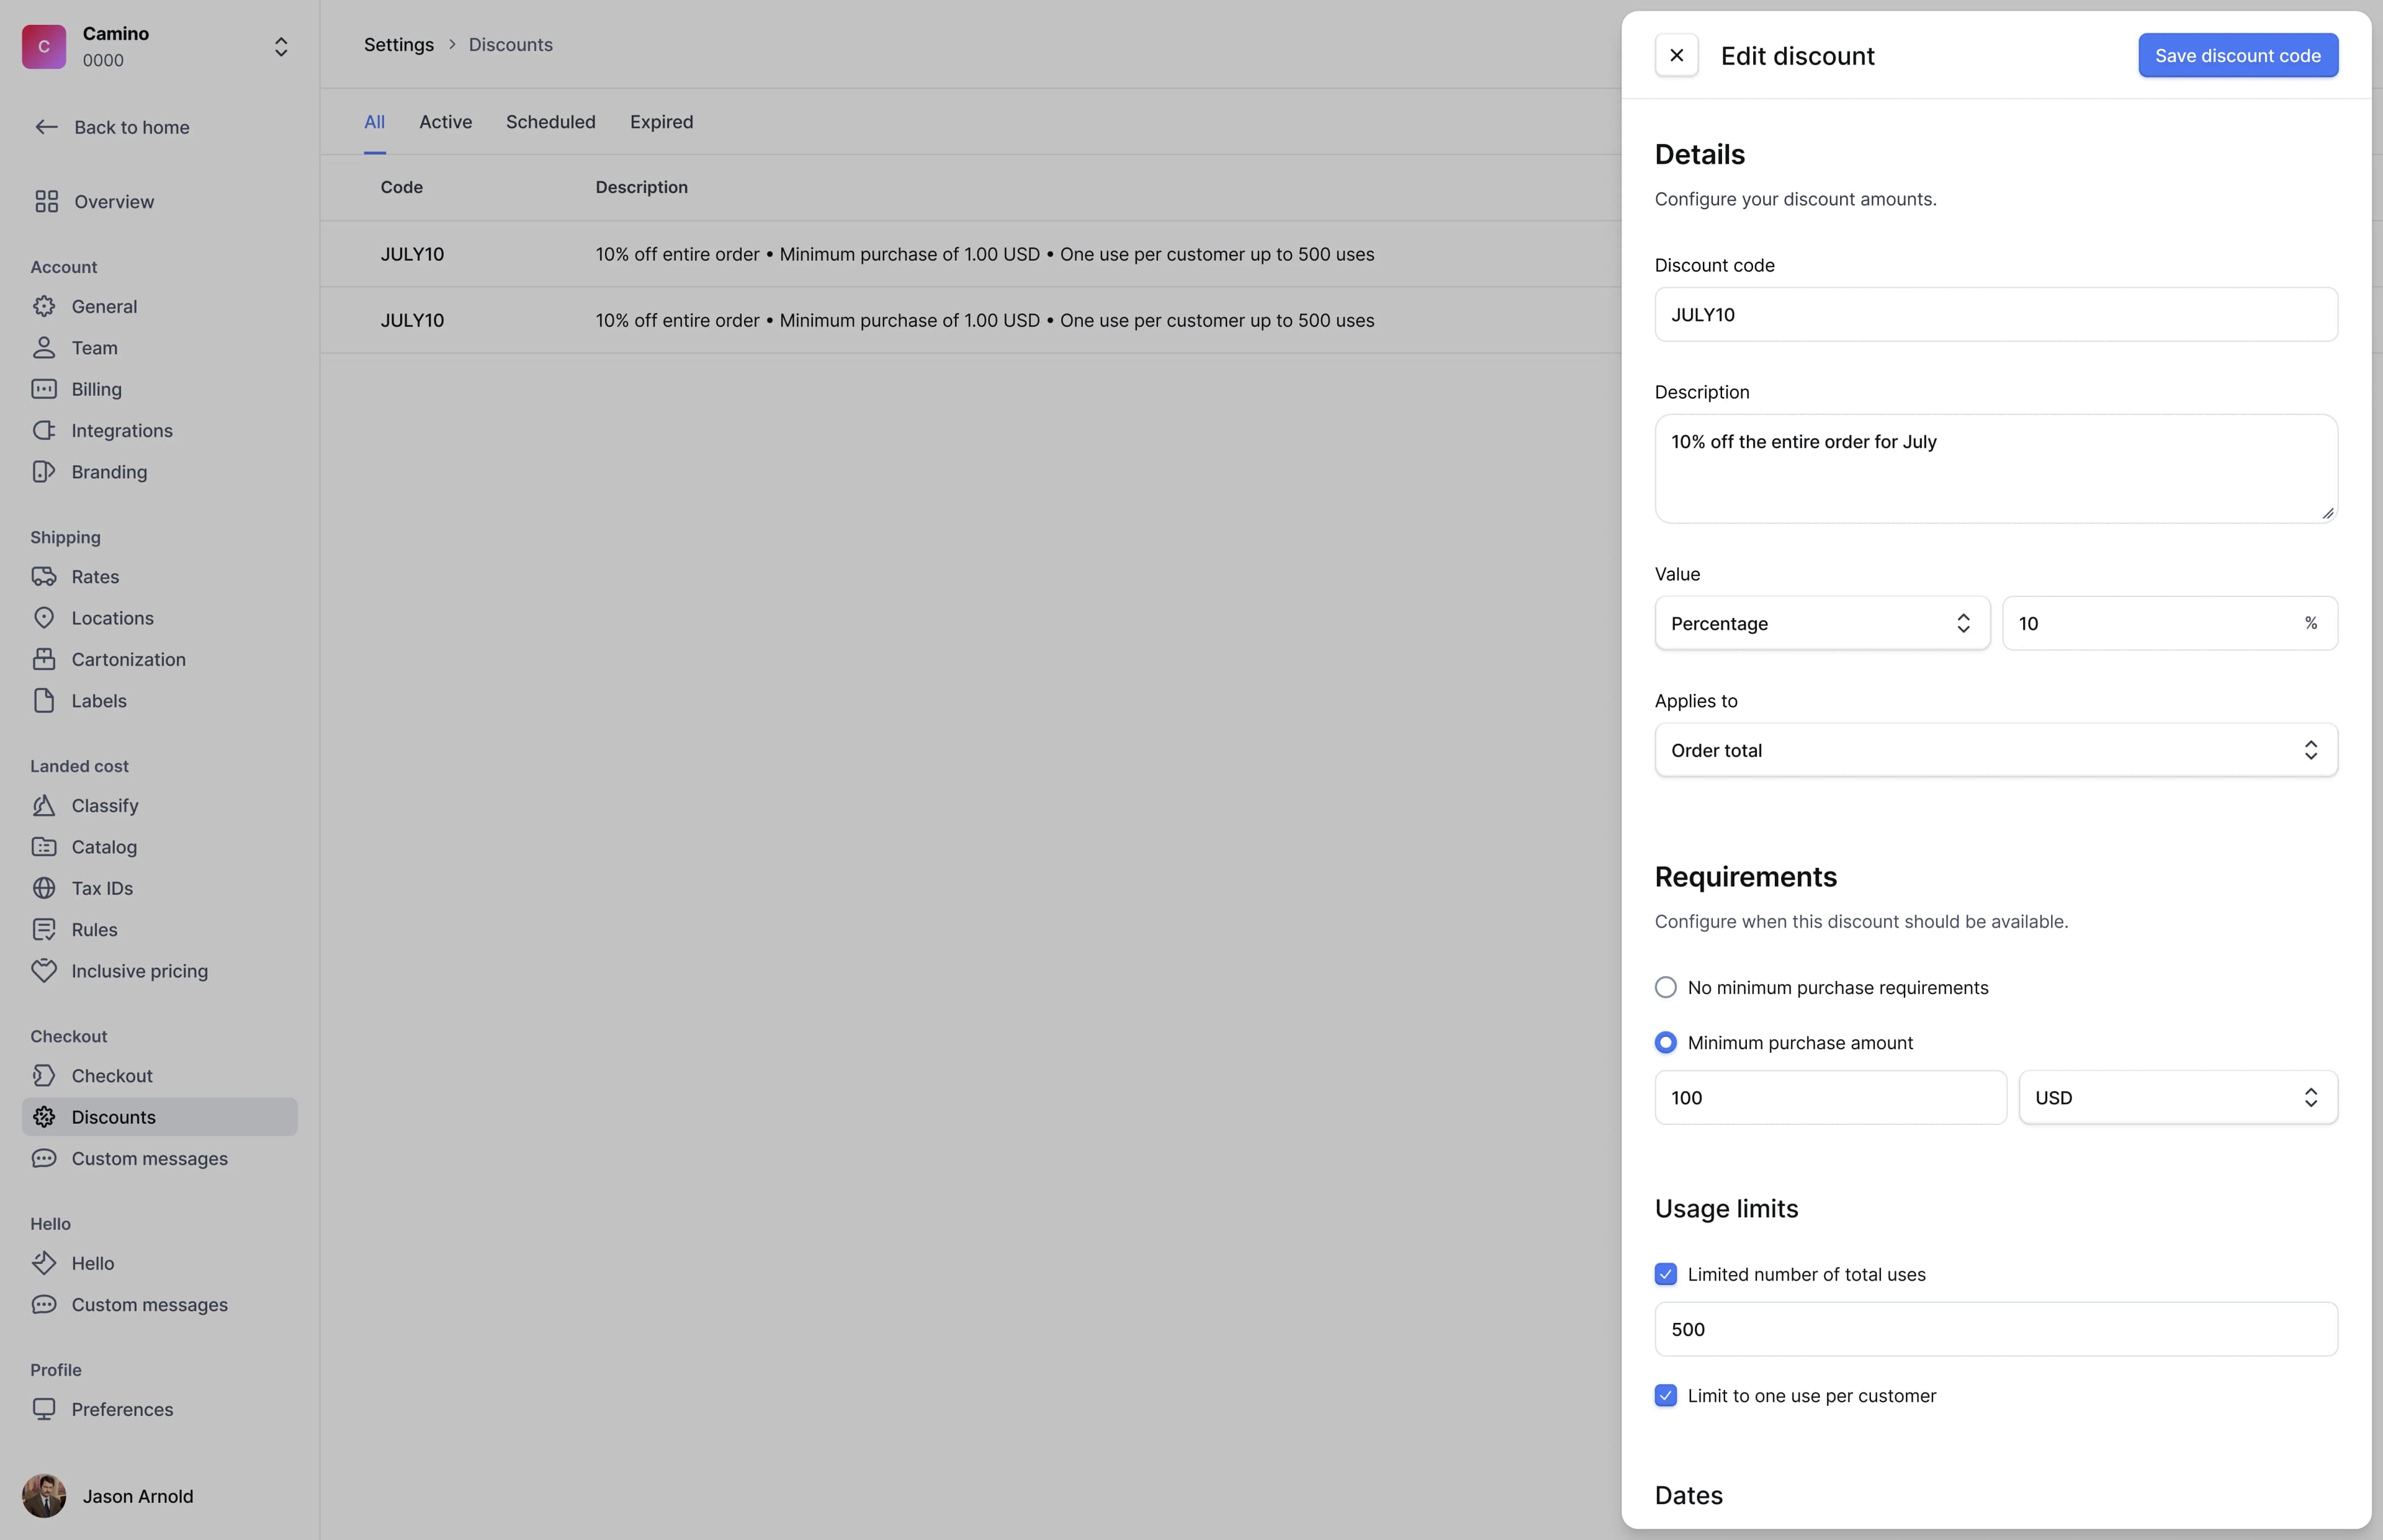
Task: Open the USD currency dropdown
Action: (2178, 1098)
